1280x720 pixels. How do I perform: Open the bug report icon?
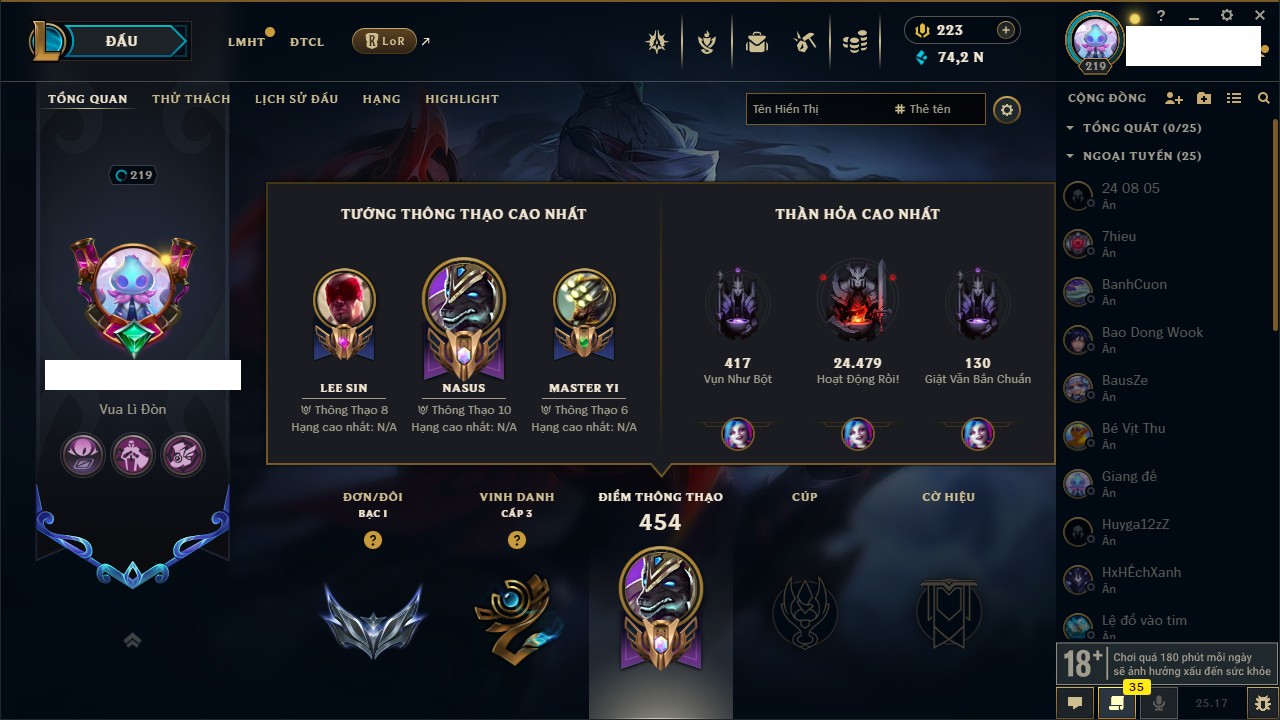coord(1263,703)
